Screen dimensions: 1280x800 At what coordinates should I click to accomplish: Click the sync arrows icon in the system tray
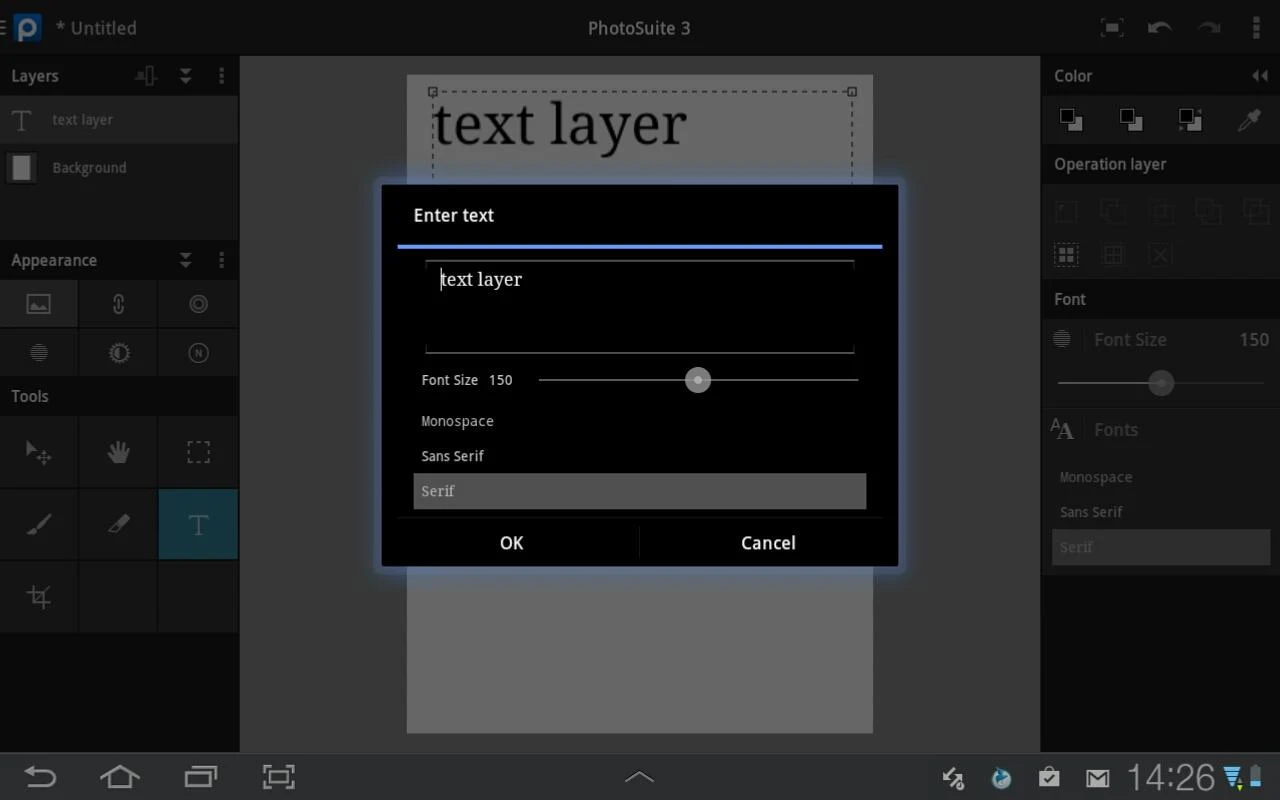[x=953, y=778]
